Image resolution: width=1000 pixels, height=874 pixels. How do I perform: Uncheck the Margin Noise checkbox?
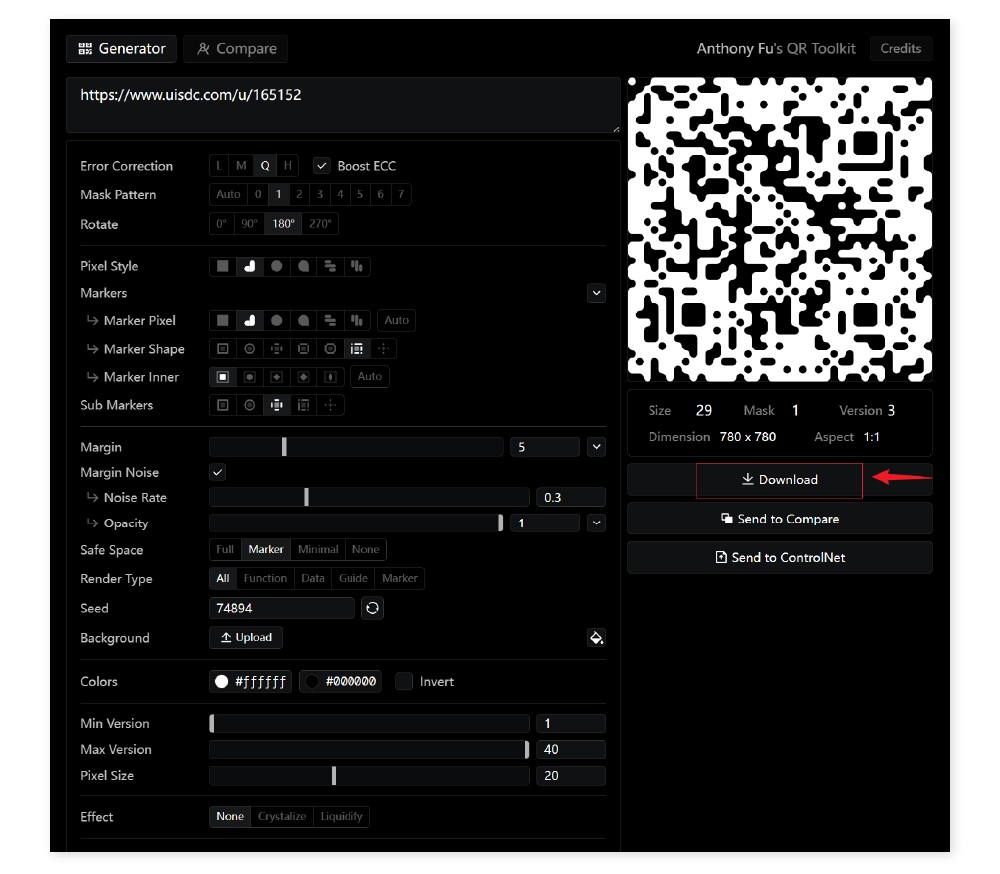(x=218, y=472)
